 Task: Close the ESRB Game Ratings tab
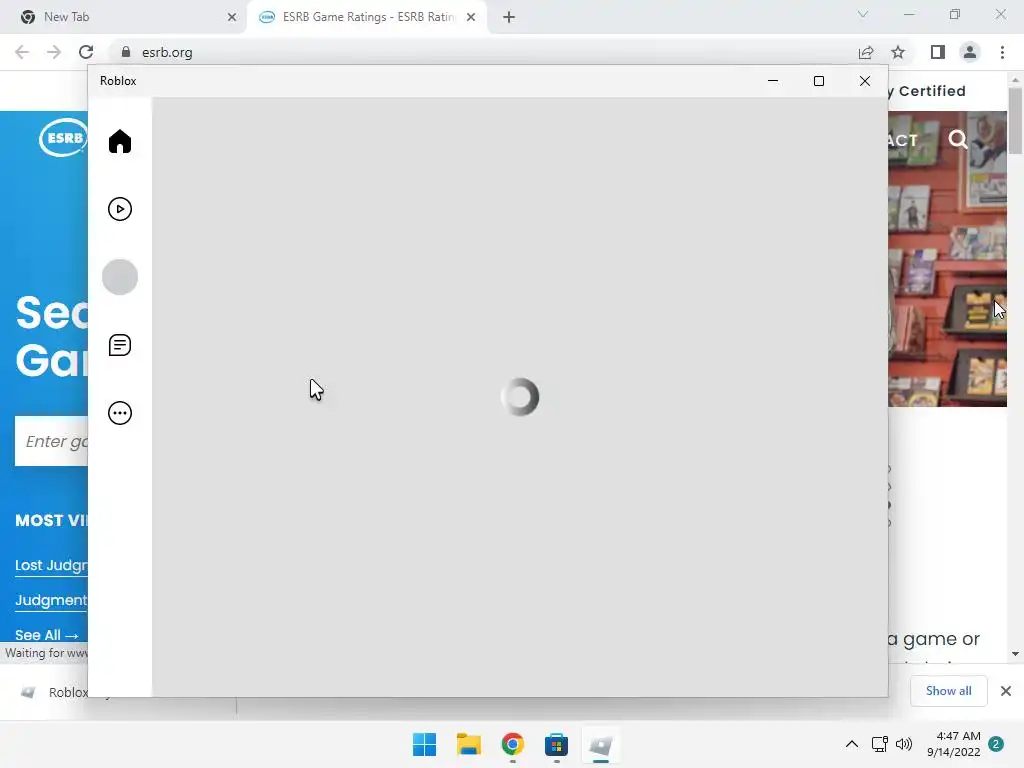click(x=471, y=17)
